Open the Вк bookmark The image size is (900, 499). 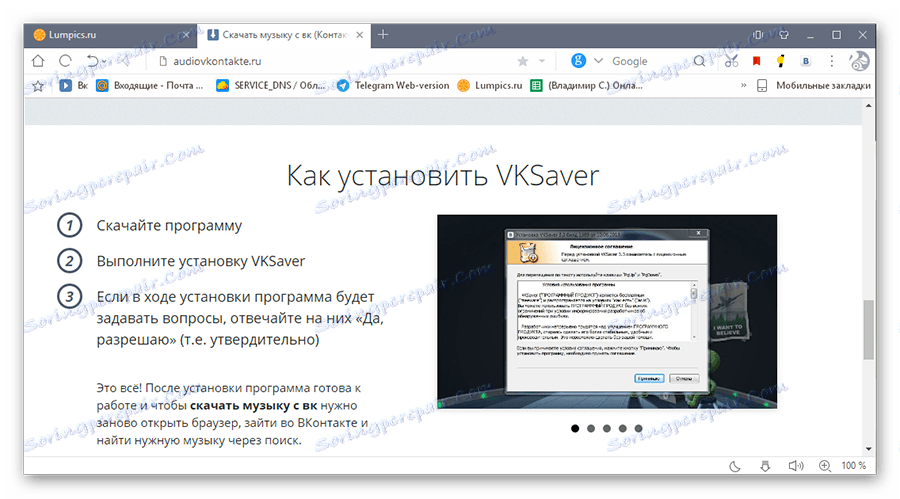coord(74,86)
